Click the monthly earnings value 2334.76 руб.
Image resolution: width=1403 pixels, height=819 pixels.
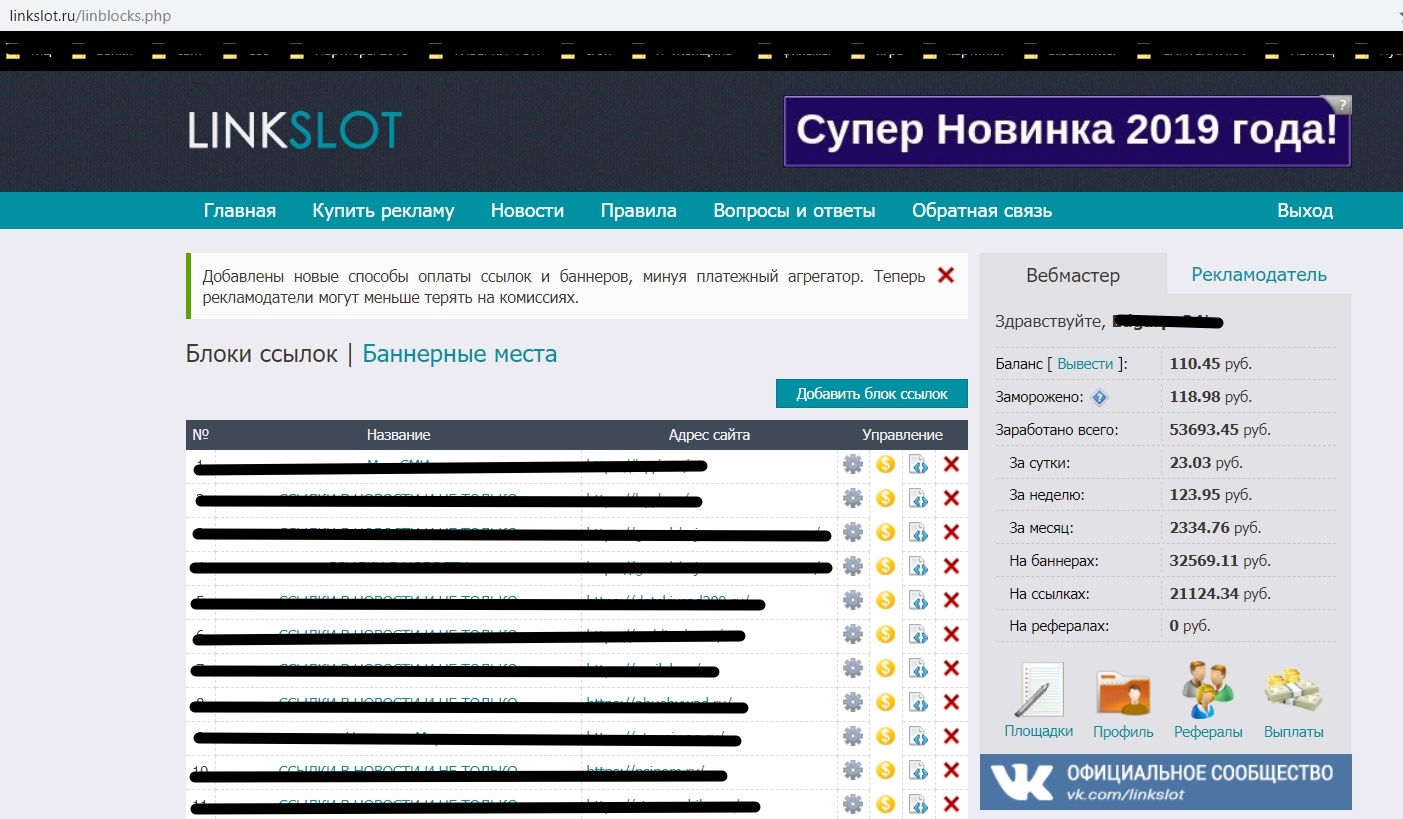(1215, 528)
